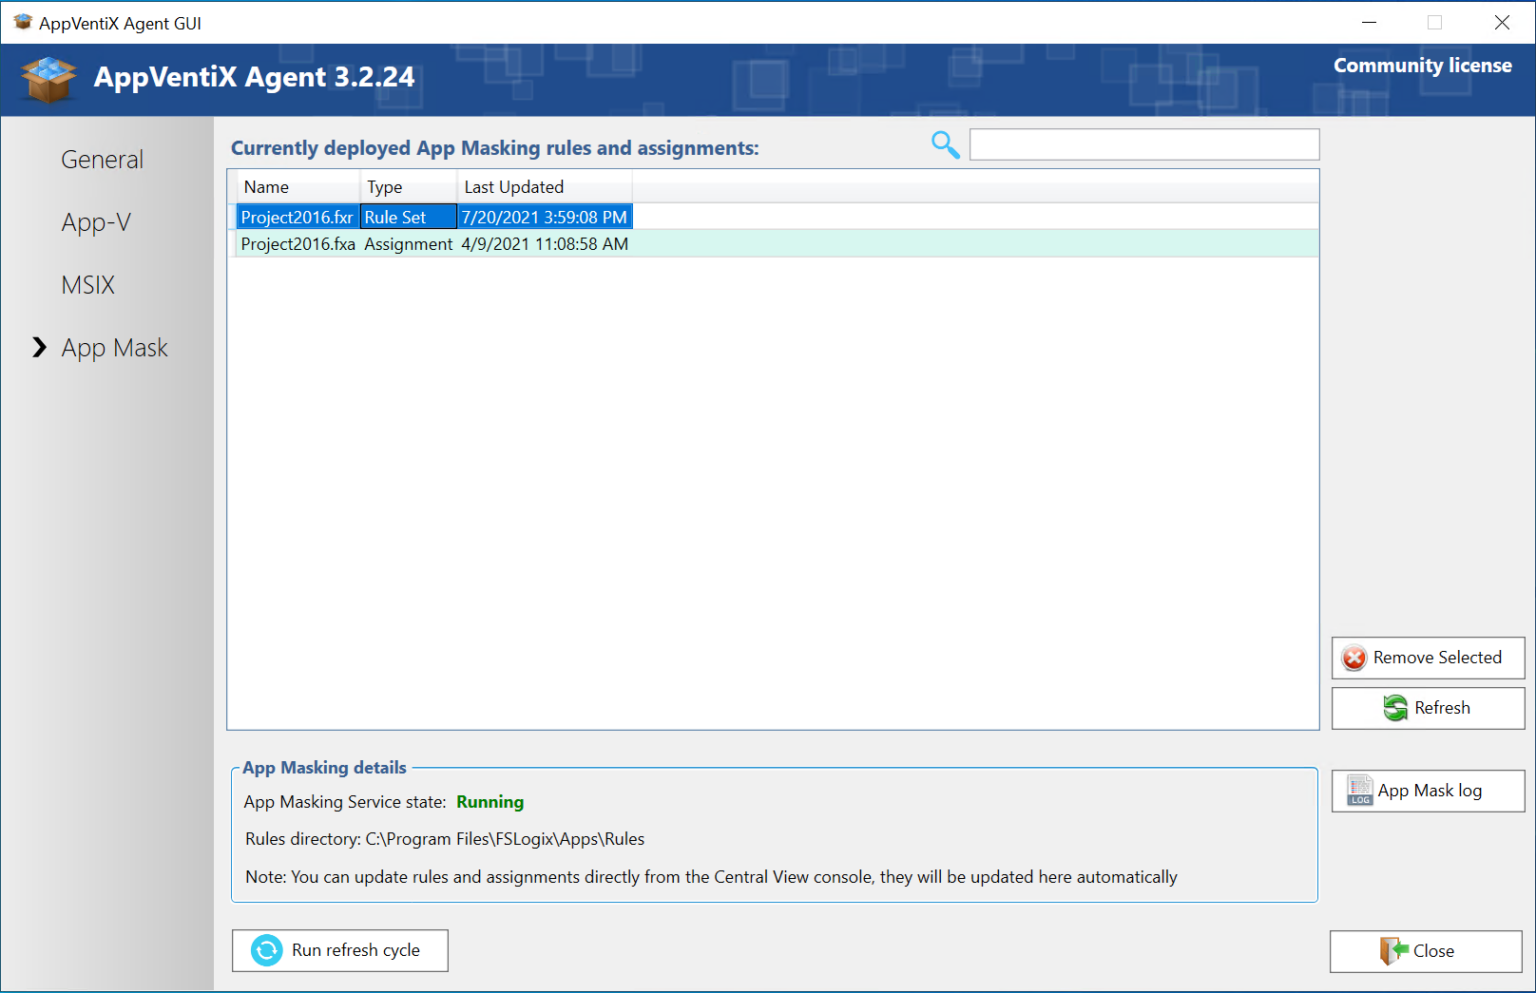Open the General section
The width and height of the screenshot is (1536, 993).
tap(102, 160)
